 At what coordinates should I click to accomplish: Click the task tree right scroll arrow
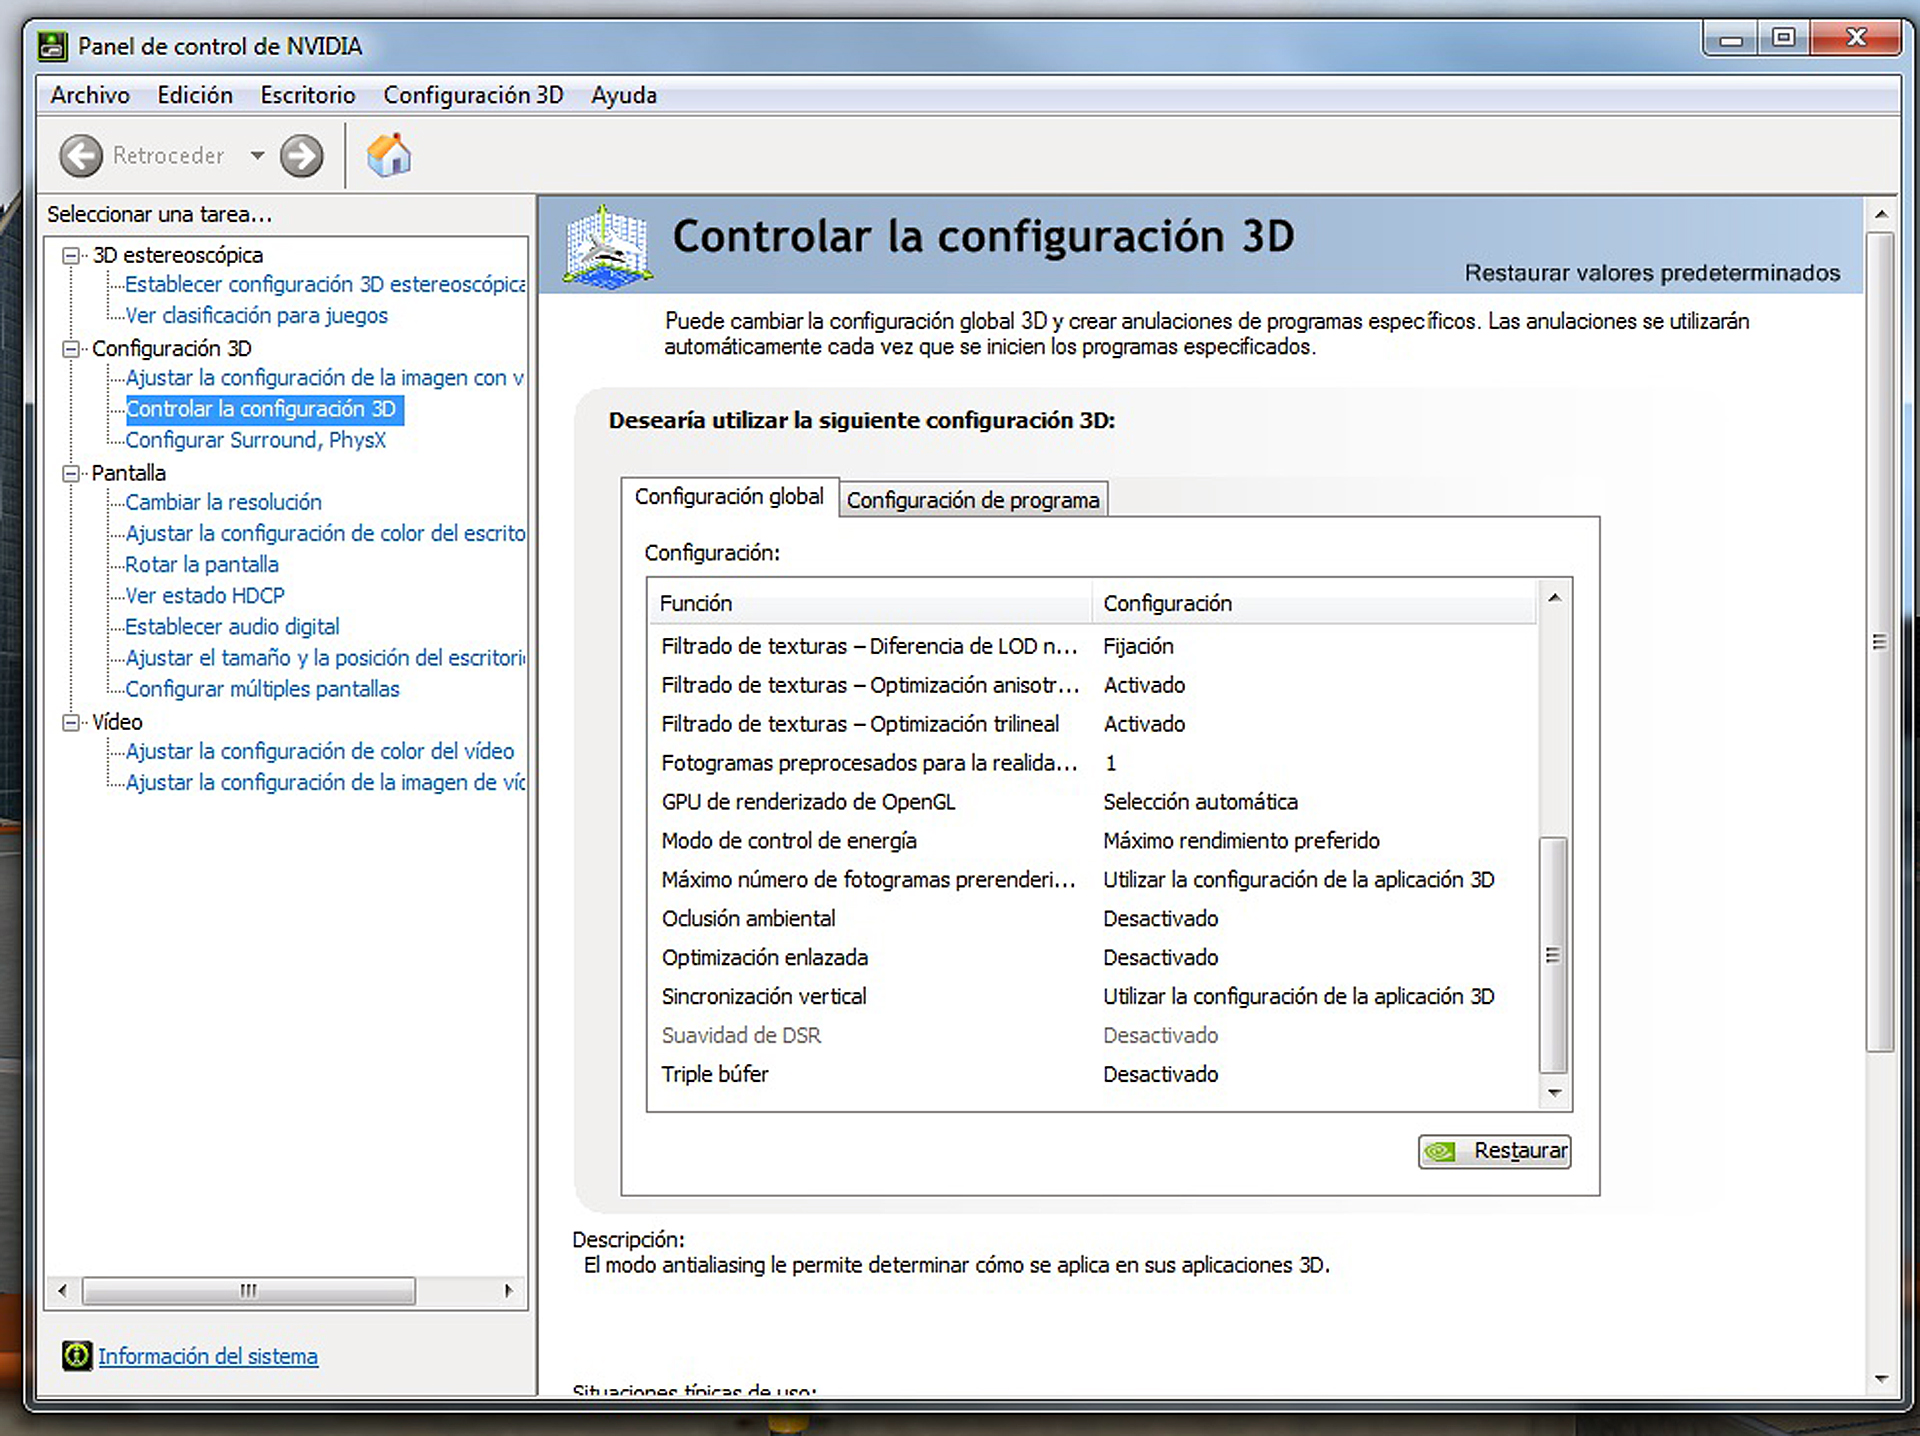click(509, 1290)
